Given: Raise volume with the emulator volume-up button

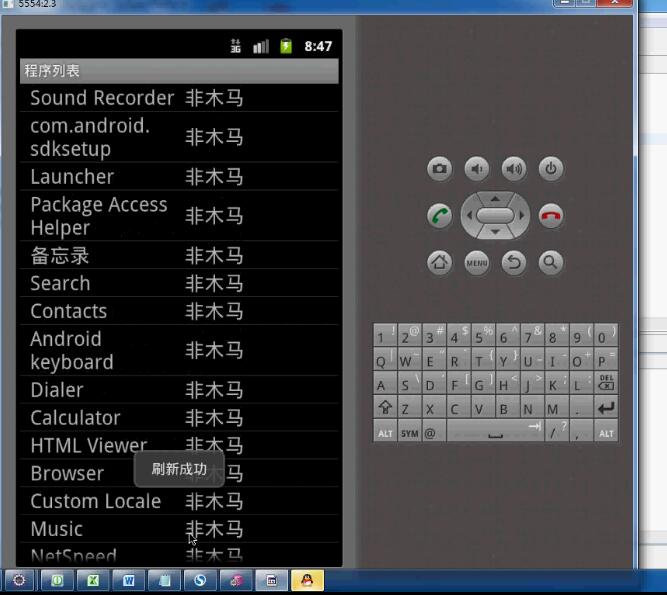Looking at the screenshot, I should point(514,169).
